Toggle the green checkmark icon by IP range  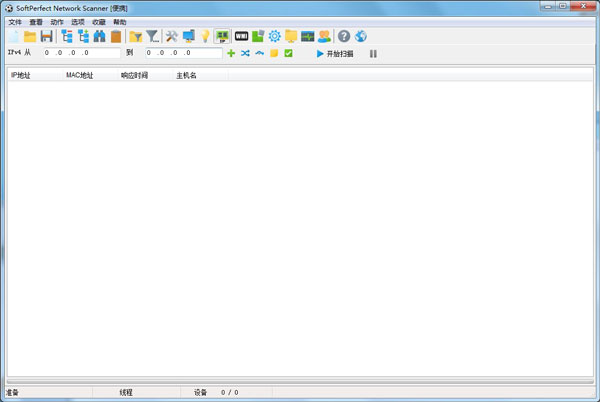tap(288, 54)
